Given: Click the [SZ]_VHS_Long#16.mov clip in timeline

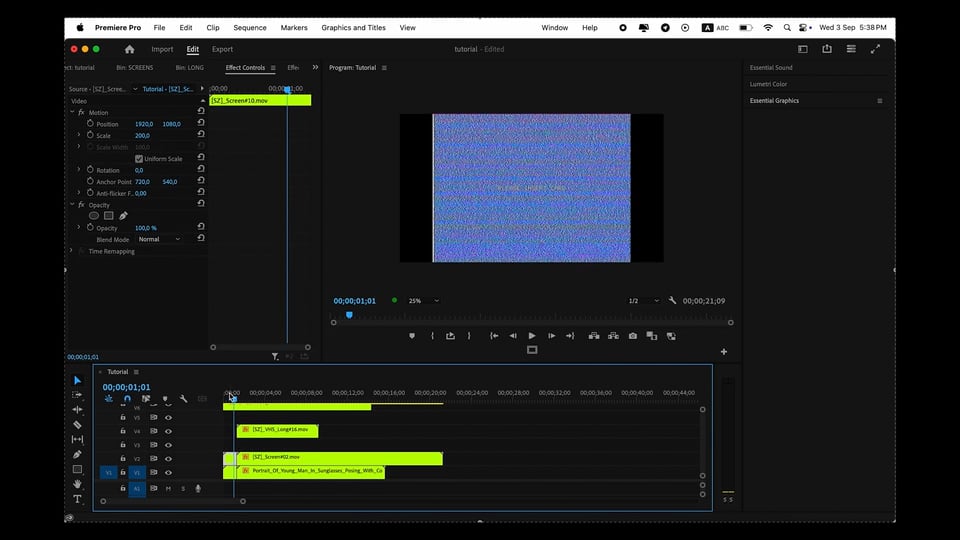Looking at the screenshot, I should pos(278,430).
